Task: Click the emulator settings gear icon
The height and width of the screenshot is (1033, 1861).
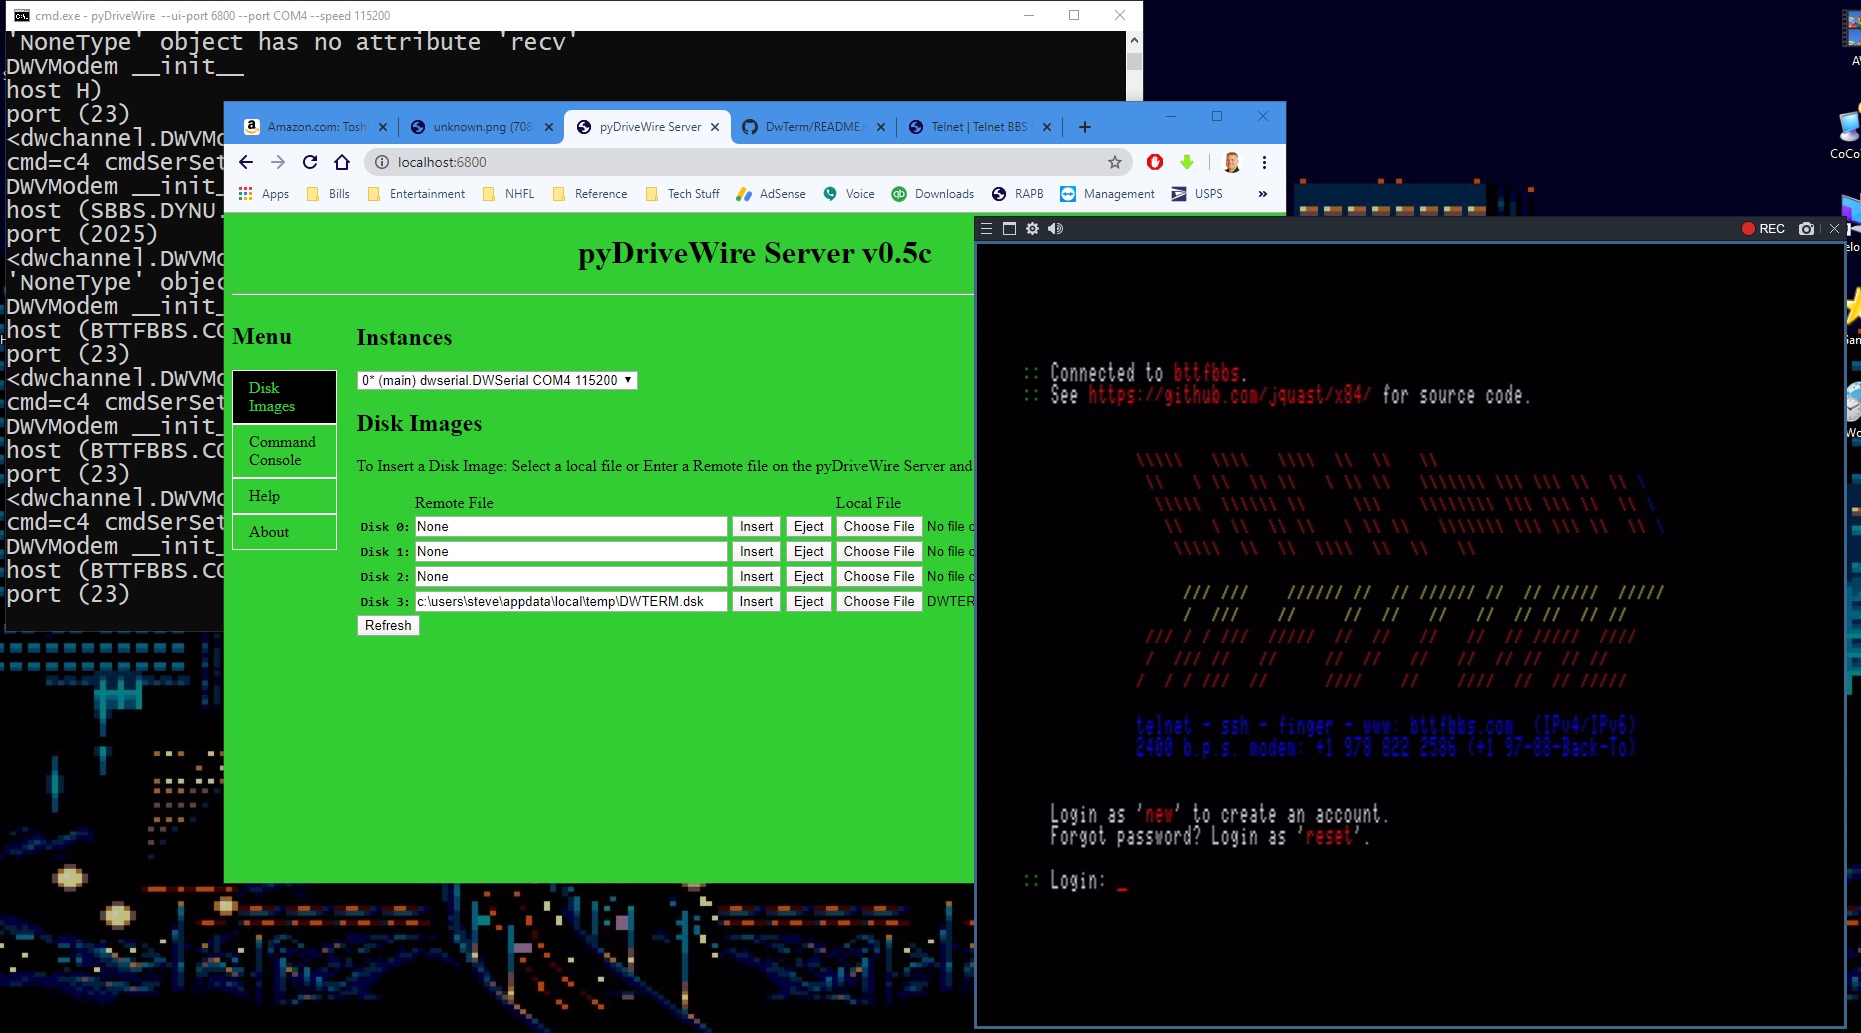Action: coord(1032,229)
